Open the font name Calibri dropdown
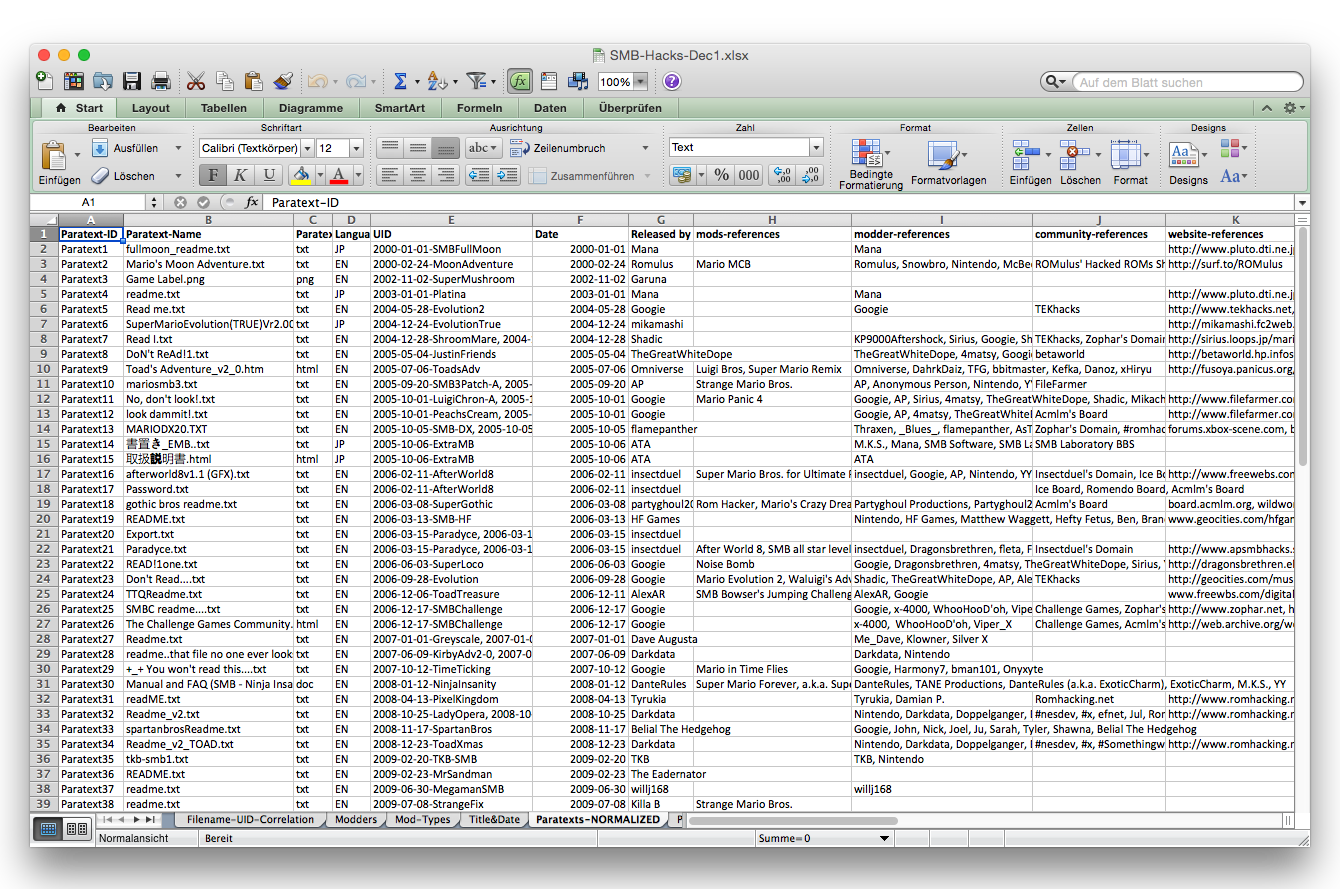Viewport: 1340px width, 889px height. pyautogui.click(x=307, y=148)
